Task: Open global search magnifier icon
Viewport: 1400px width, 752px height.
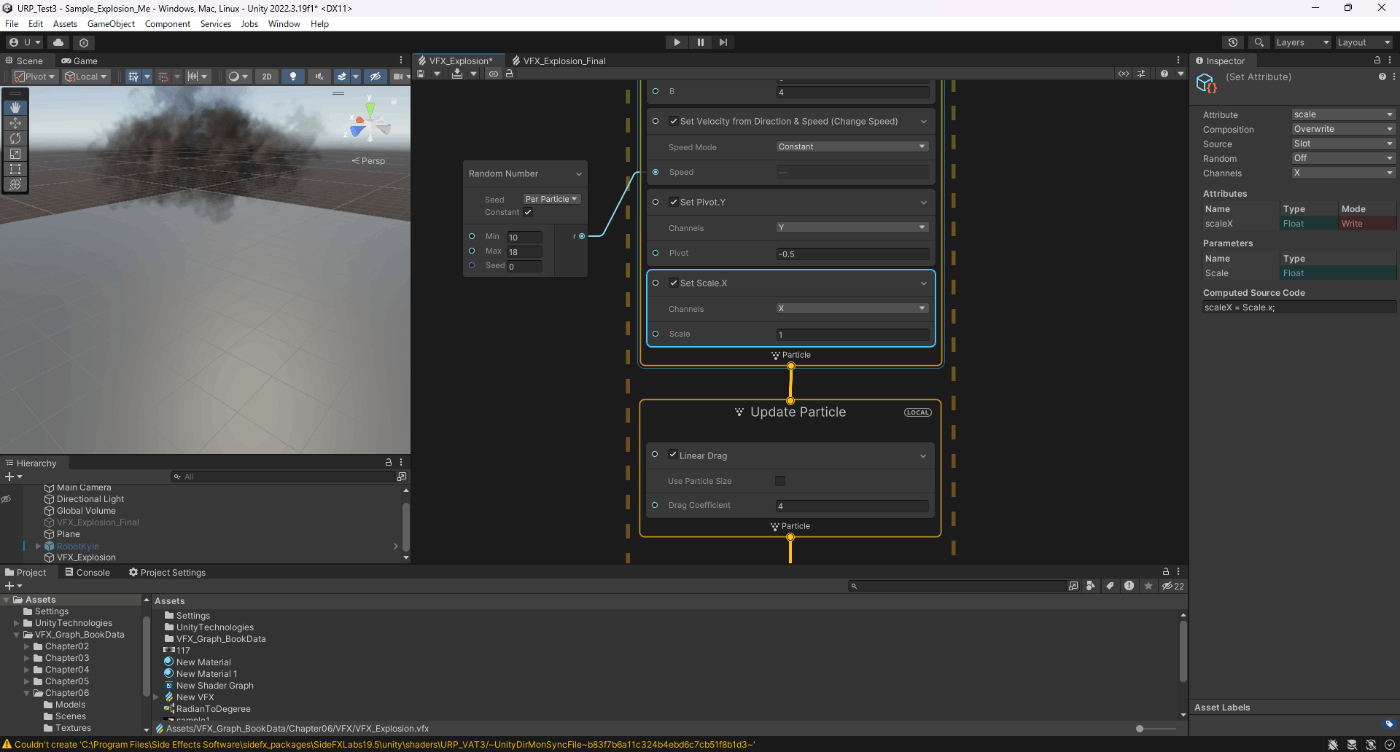Action: 1259,42
